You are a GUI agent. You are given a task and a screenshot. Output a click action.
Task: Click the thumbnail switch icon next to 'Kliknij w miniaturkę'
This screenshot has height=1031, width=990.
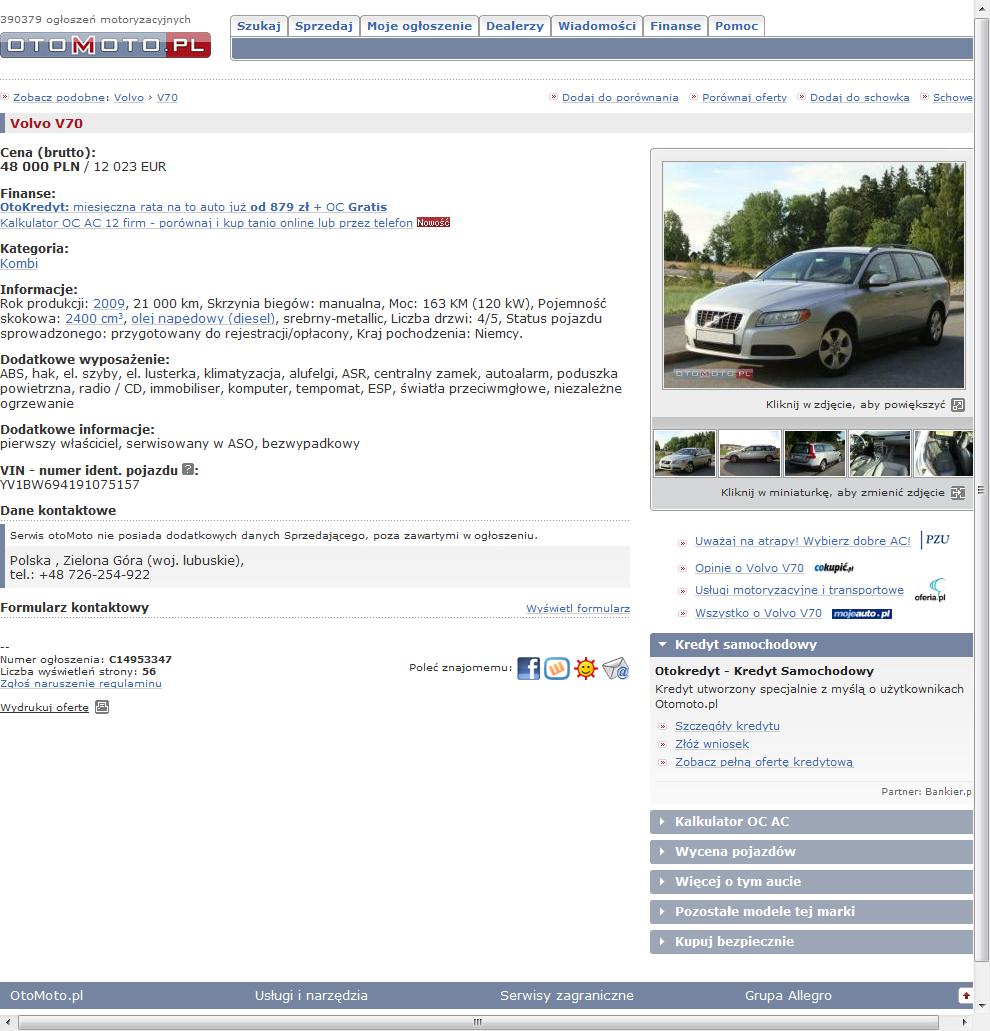click(x=958, y=492)
